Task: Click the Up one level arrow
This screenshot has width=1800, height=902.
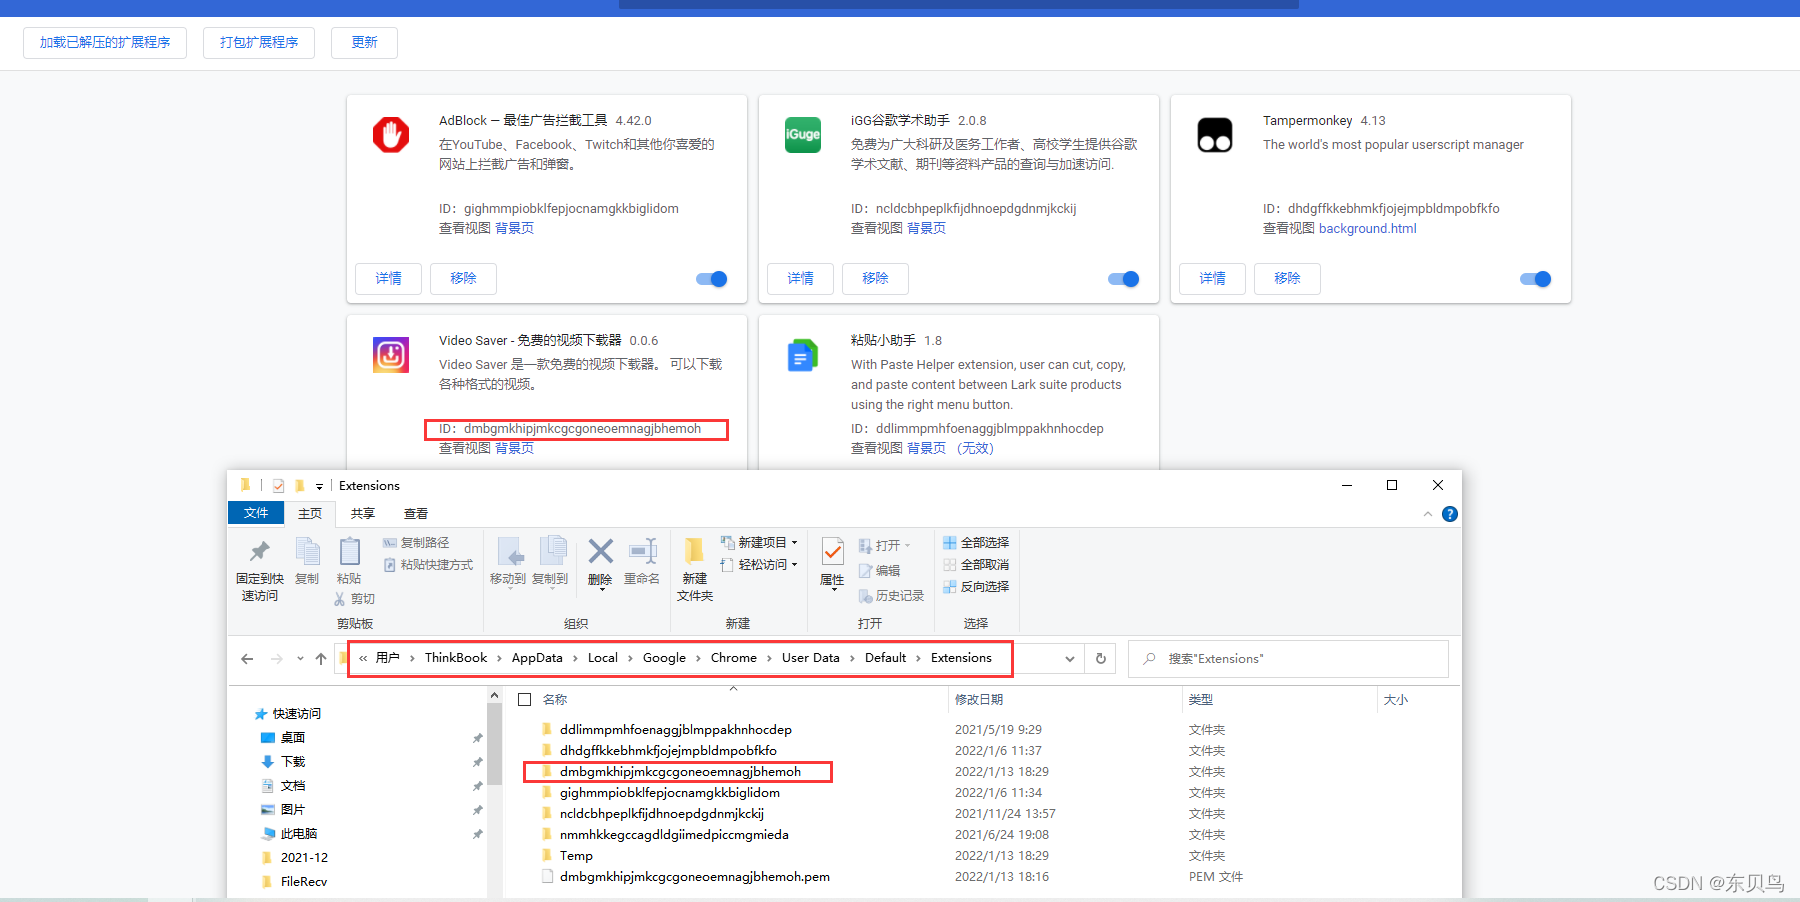Action: [321, 658]
